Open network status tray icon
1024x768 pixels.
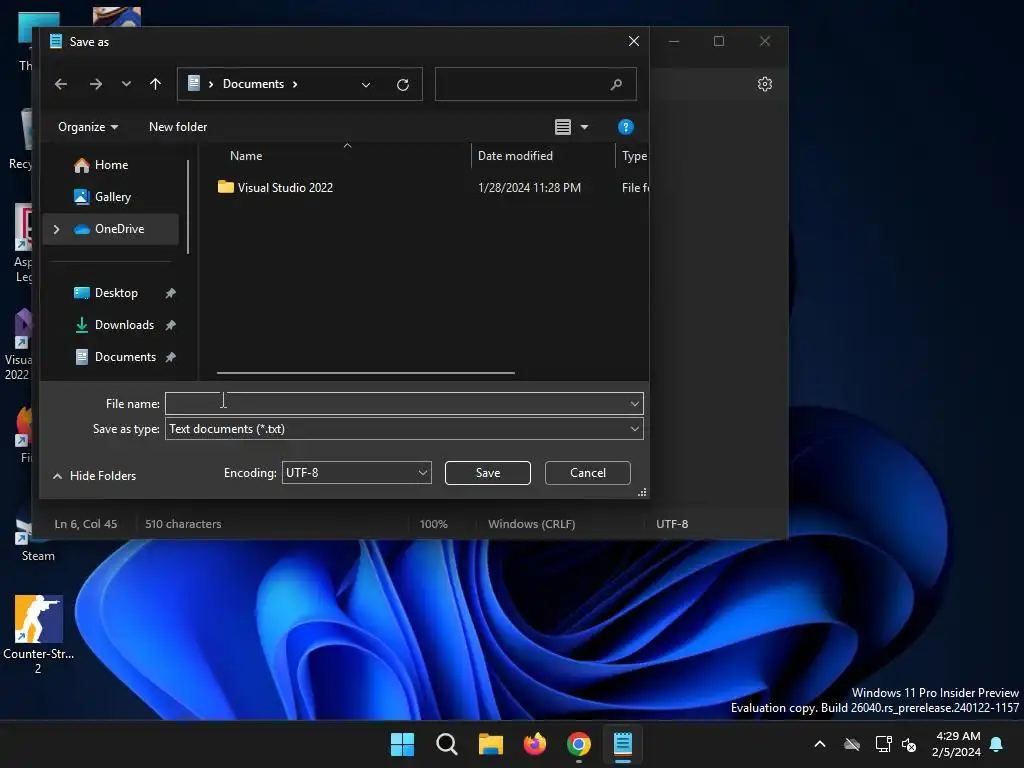[884, 744]
